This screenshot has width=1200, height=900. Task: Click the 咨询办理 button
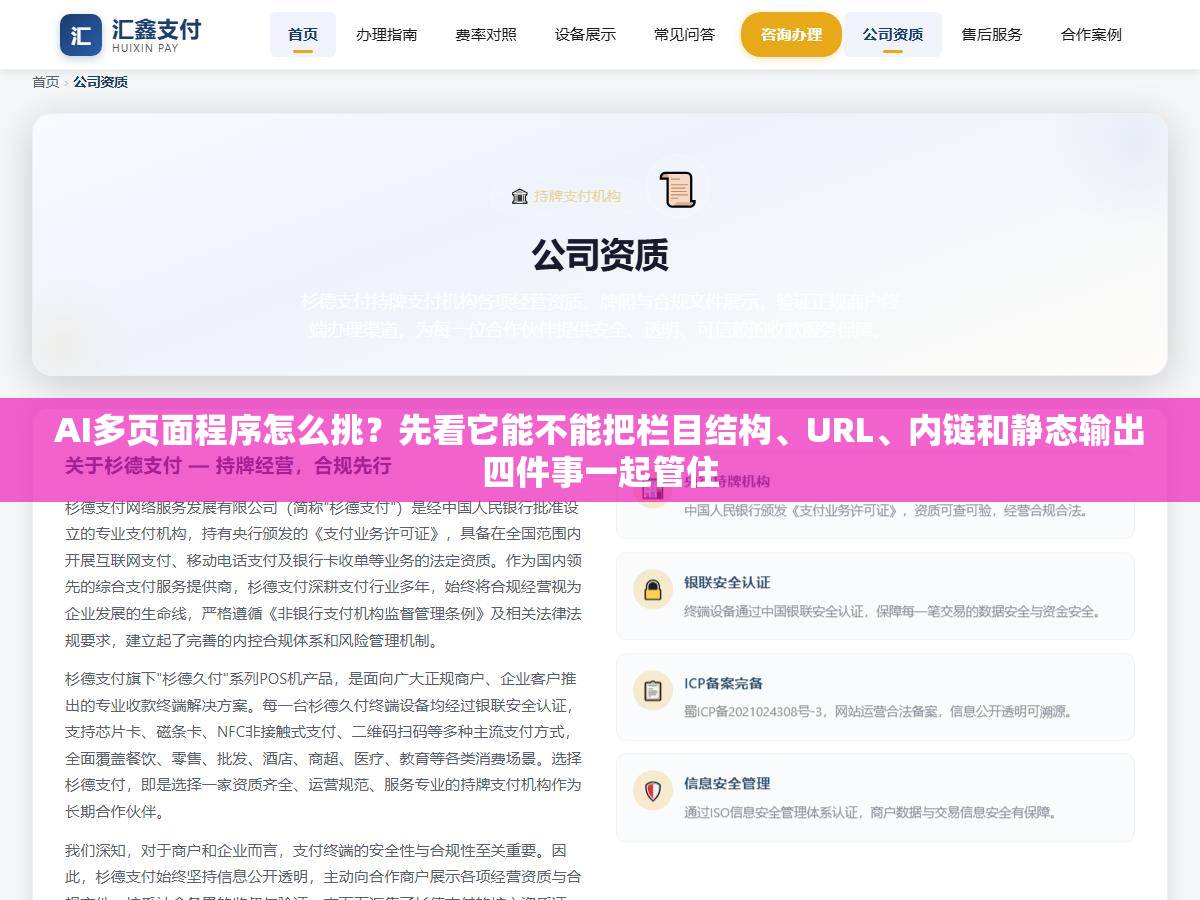click(x=791, y=34)
